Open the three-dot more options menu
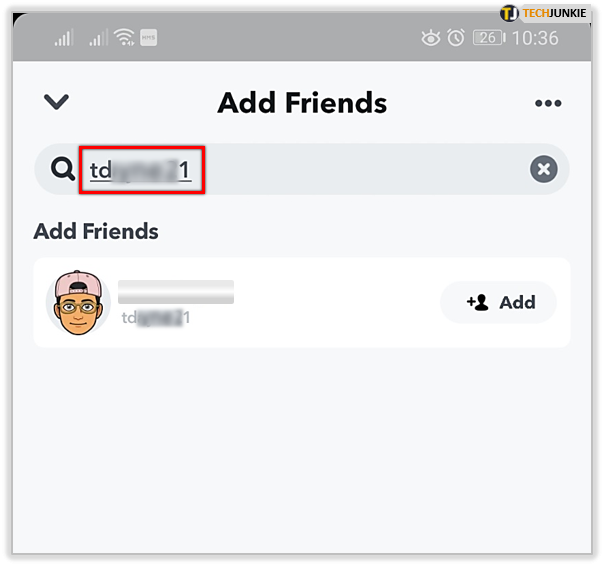This screenshot has height=566, width=604. 548,103
